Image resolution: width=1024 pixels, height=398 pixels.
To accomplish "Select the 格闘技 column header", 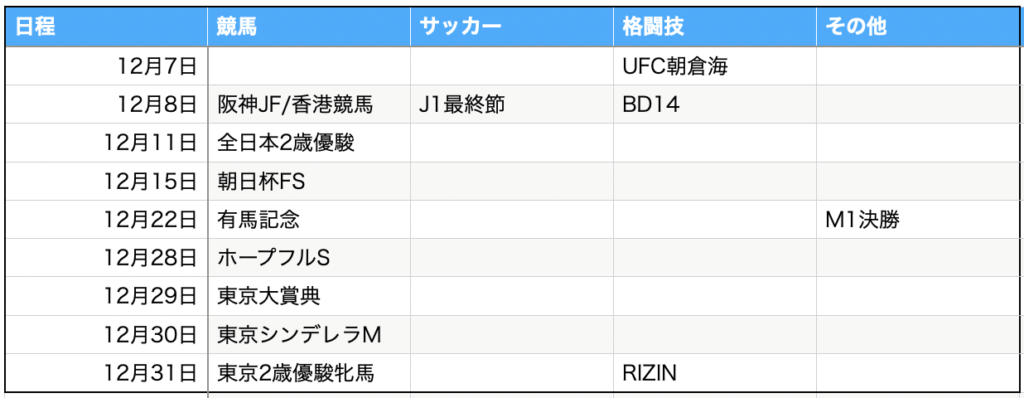I will tap(714, 27).
